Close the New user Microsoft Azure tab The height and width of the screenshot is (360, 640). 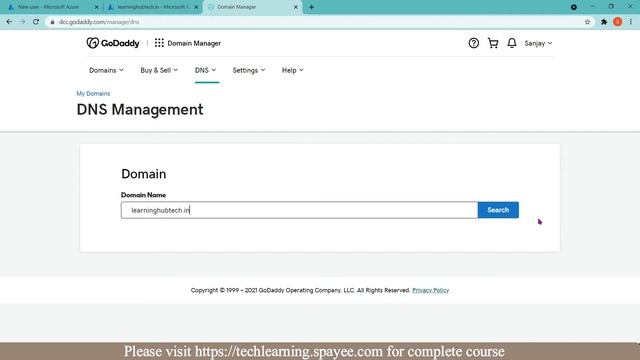[97, 7]
